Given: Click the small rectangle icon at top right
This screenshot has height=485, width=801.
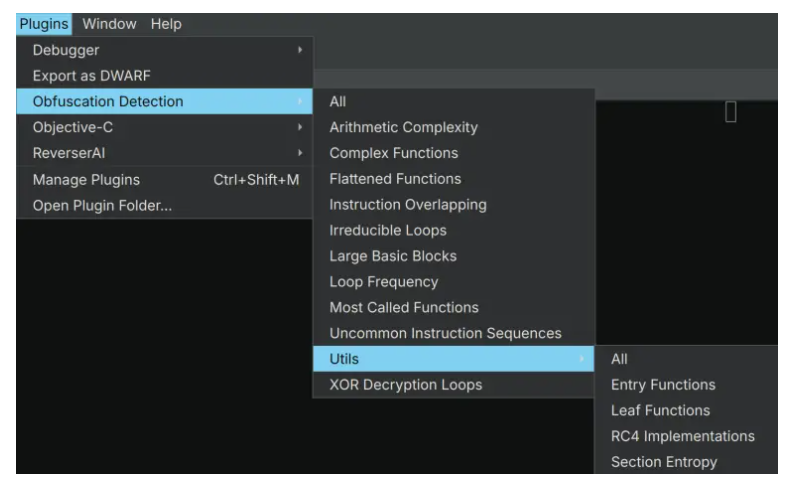Looking at the screenshot, I should 731,111.
